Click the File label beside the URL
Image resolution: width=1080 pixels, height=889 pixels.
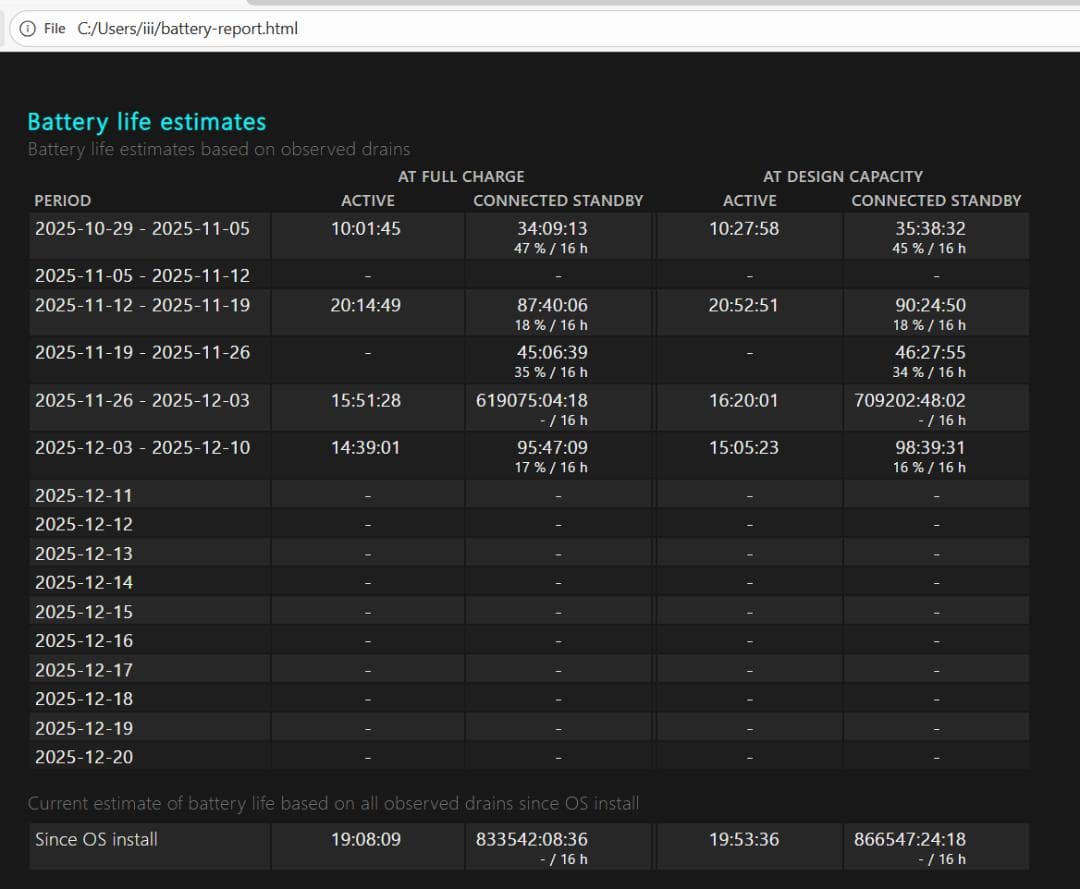click(54, 29)
